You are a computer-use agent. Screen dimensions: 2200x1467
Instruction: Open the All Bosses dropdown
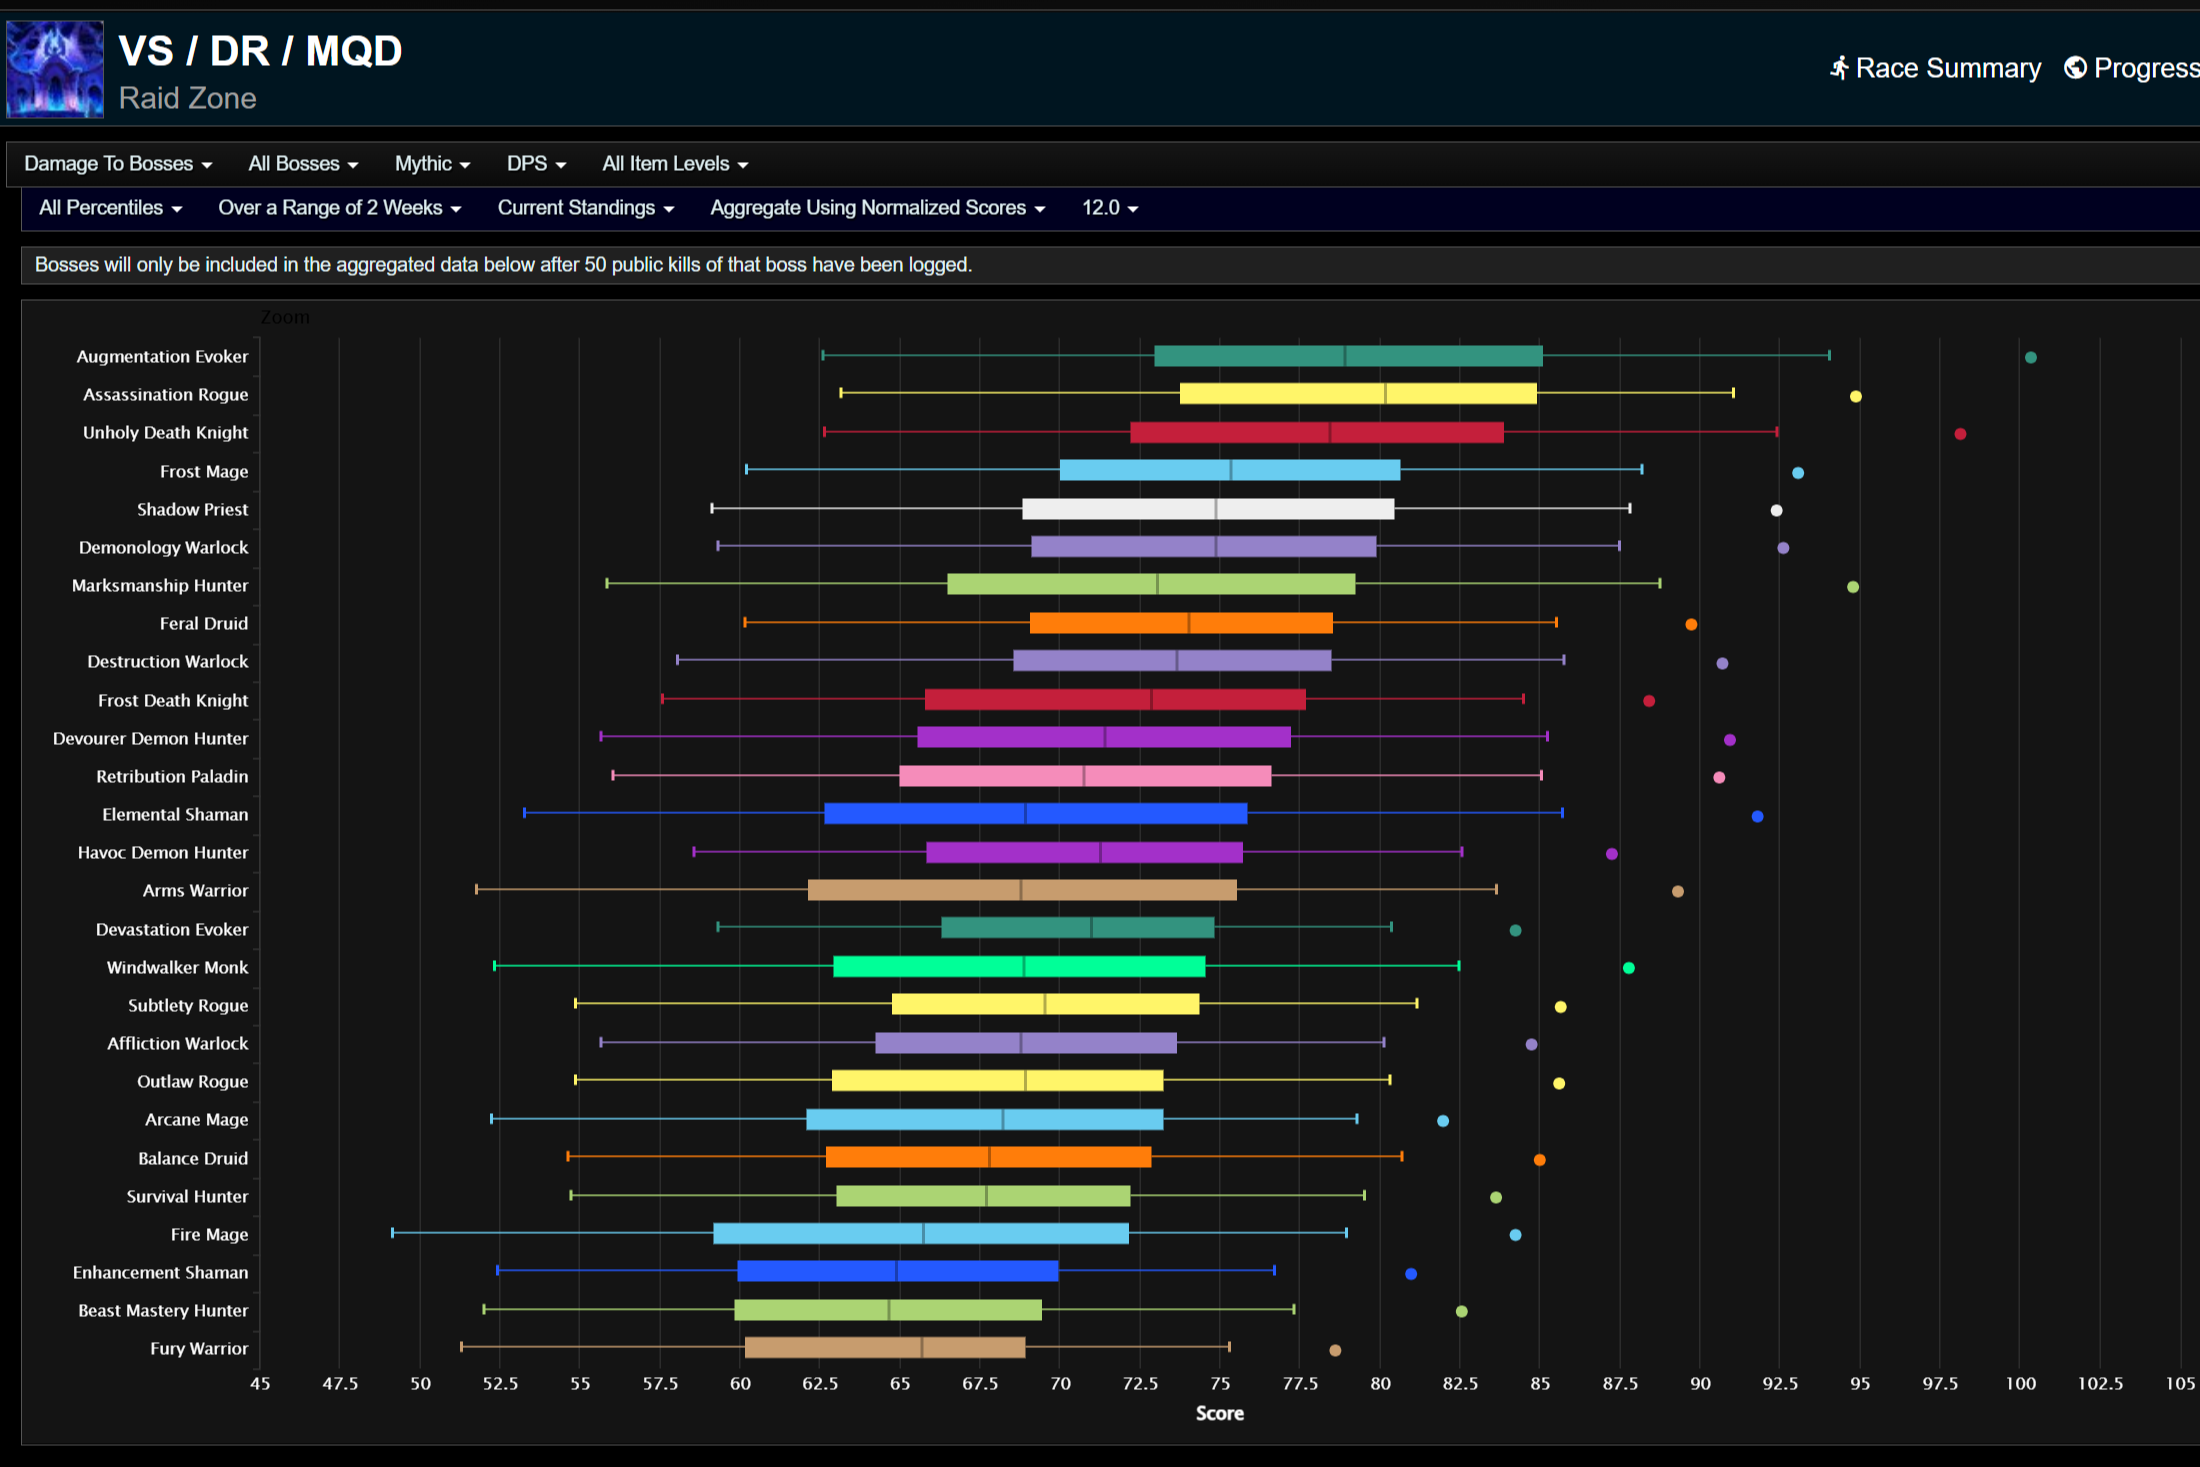302,164
